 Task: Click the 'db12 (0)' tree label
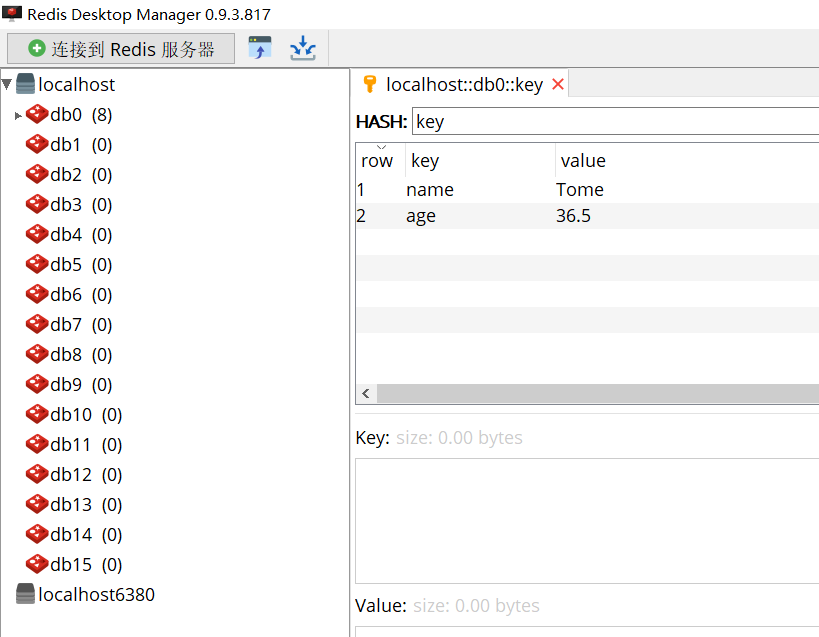(86, 475)
